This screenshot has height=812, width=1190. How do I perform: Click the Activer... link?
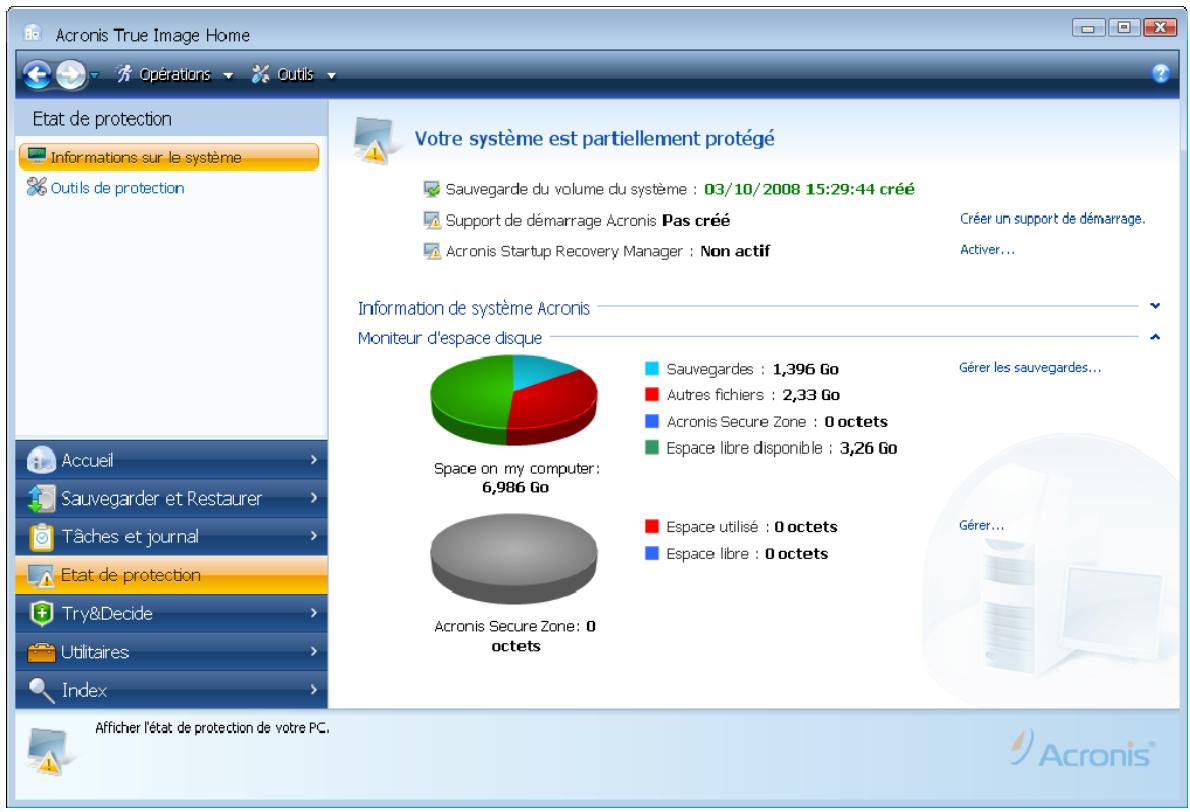click(x=987, y=249)
